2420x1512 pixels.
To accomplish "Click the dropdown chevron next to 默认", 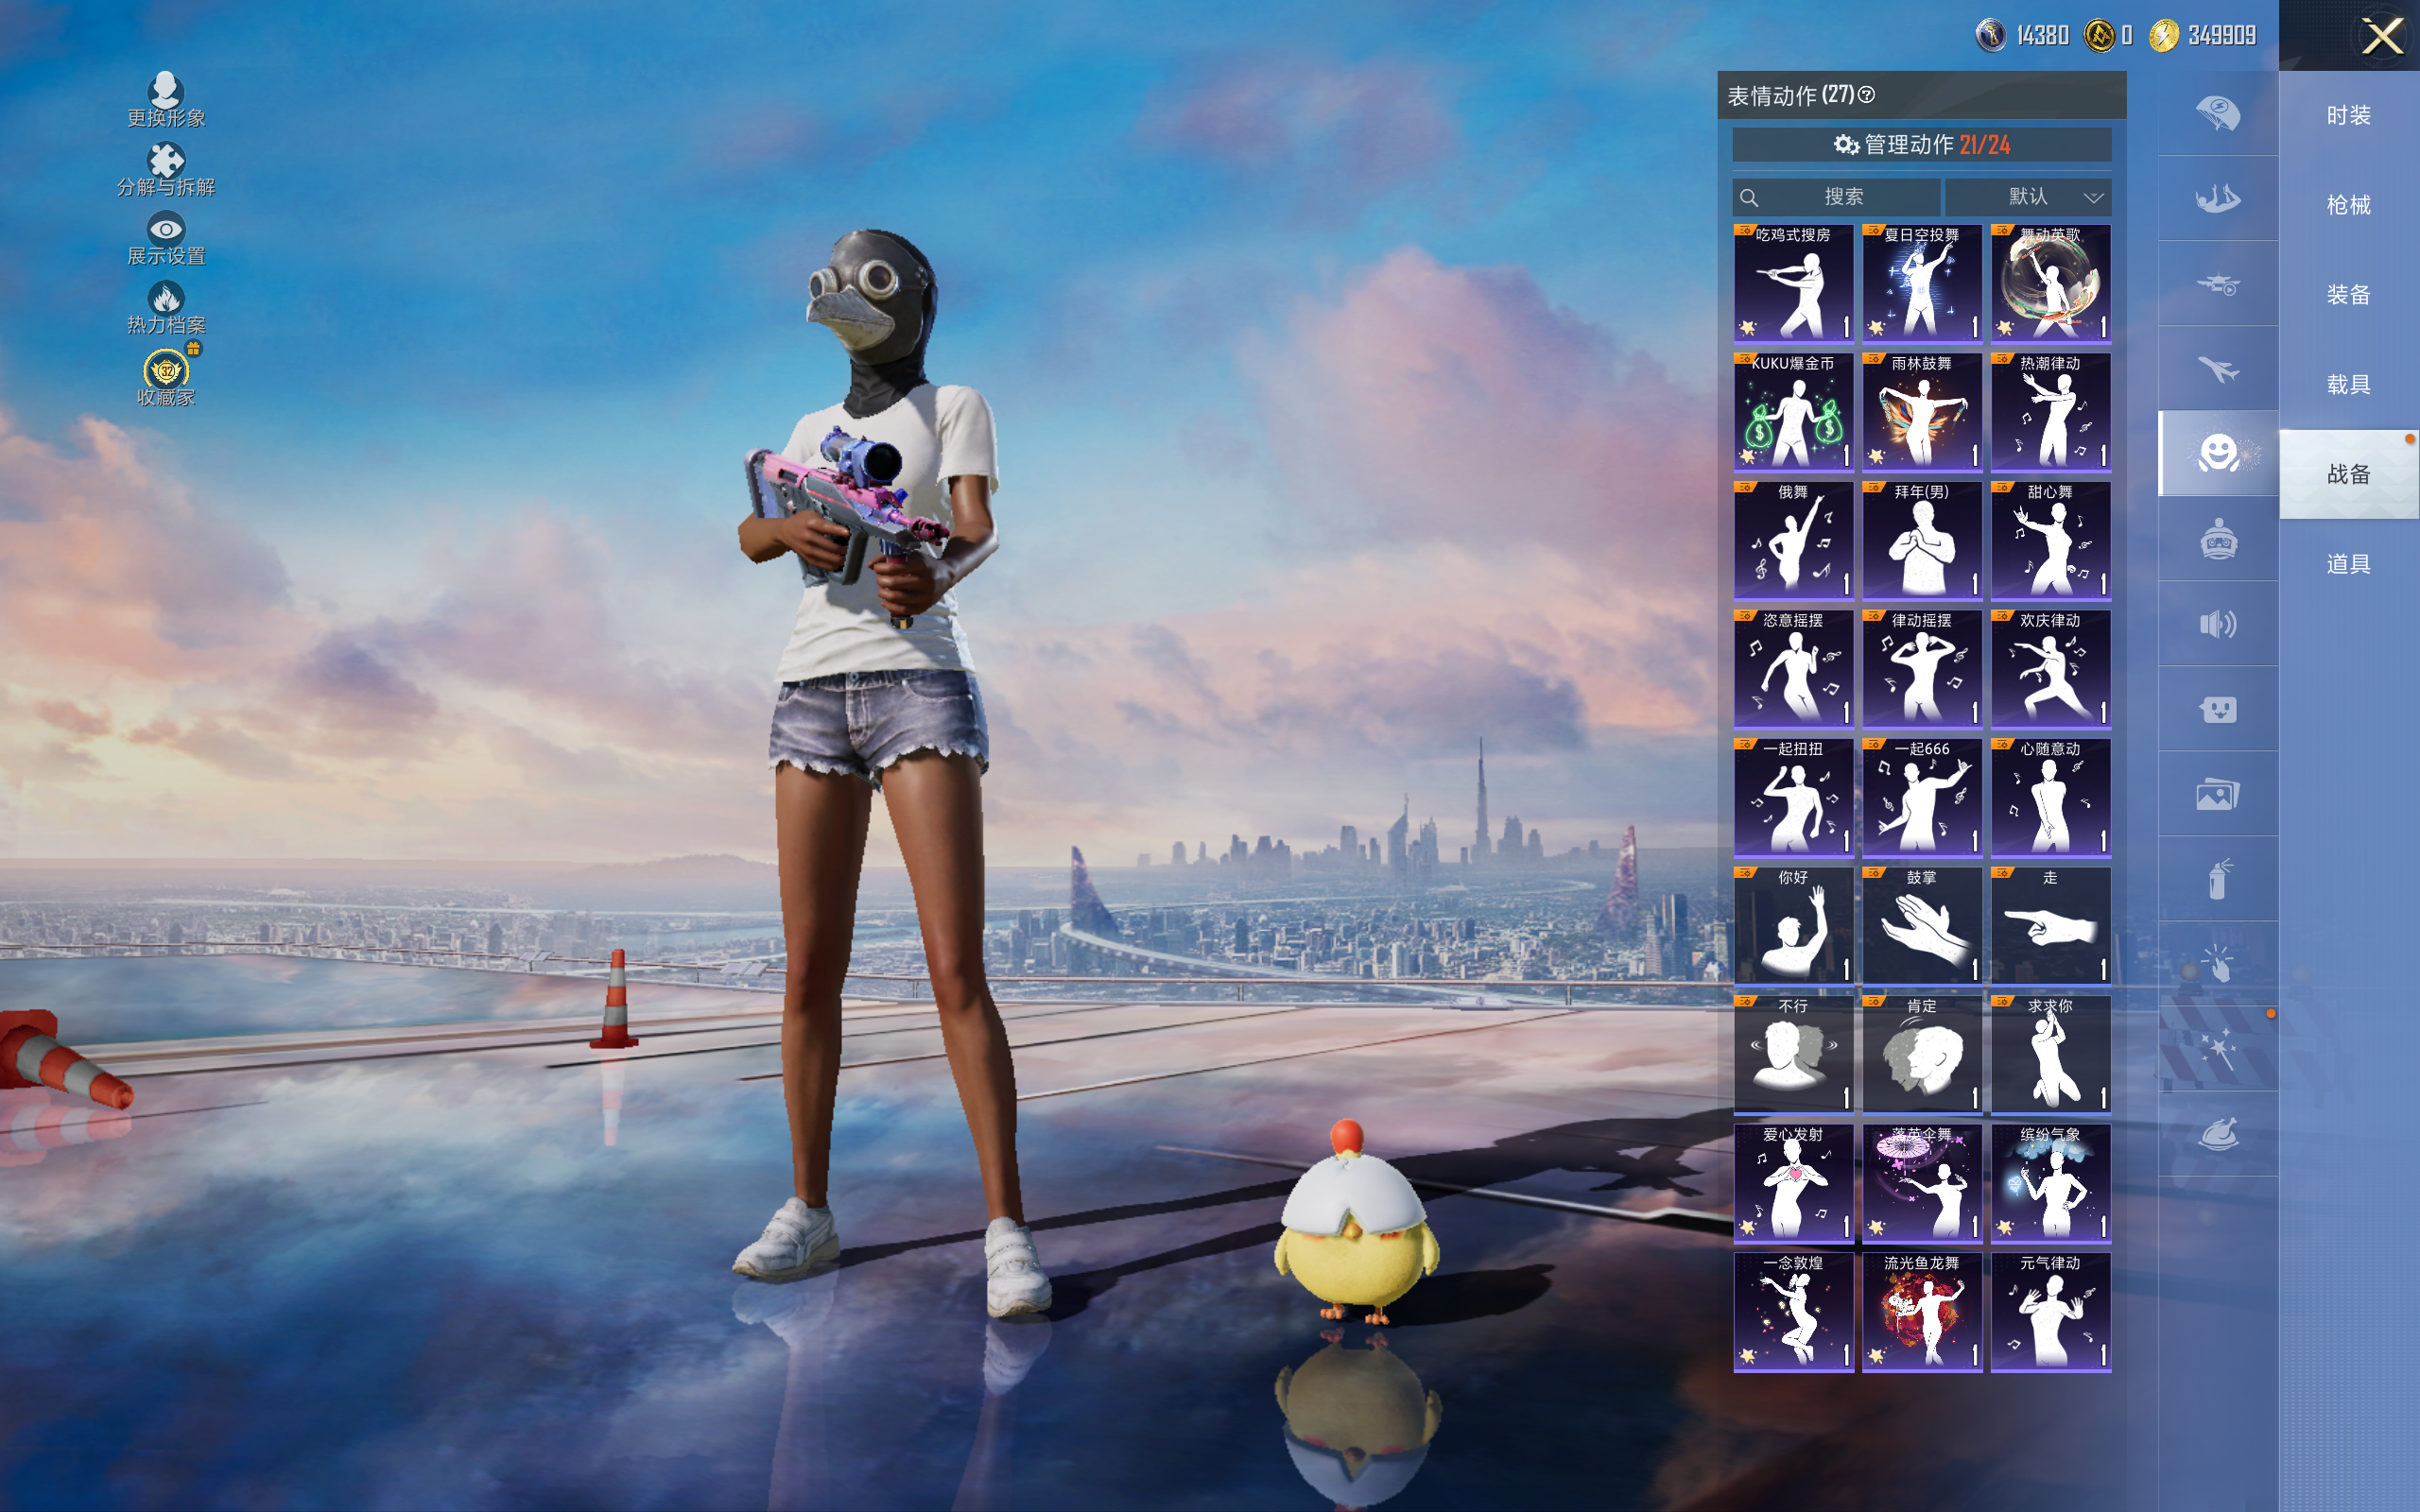I will pyautogui.click(x=2092, y=198).
